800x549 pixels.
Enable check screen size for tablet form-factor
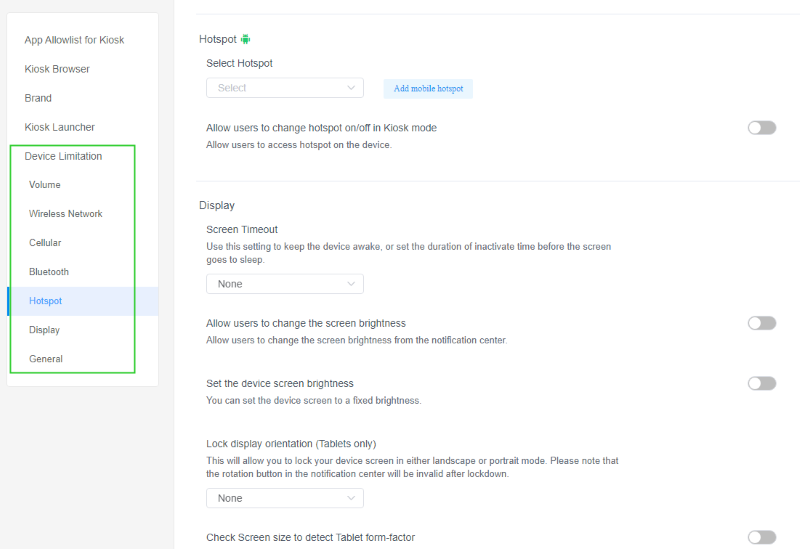point(761,537)
